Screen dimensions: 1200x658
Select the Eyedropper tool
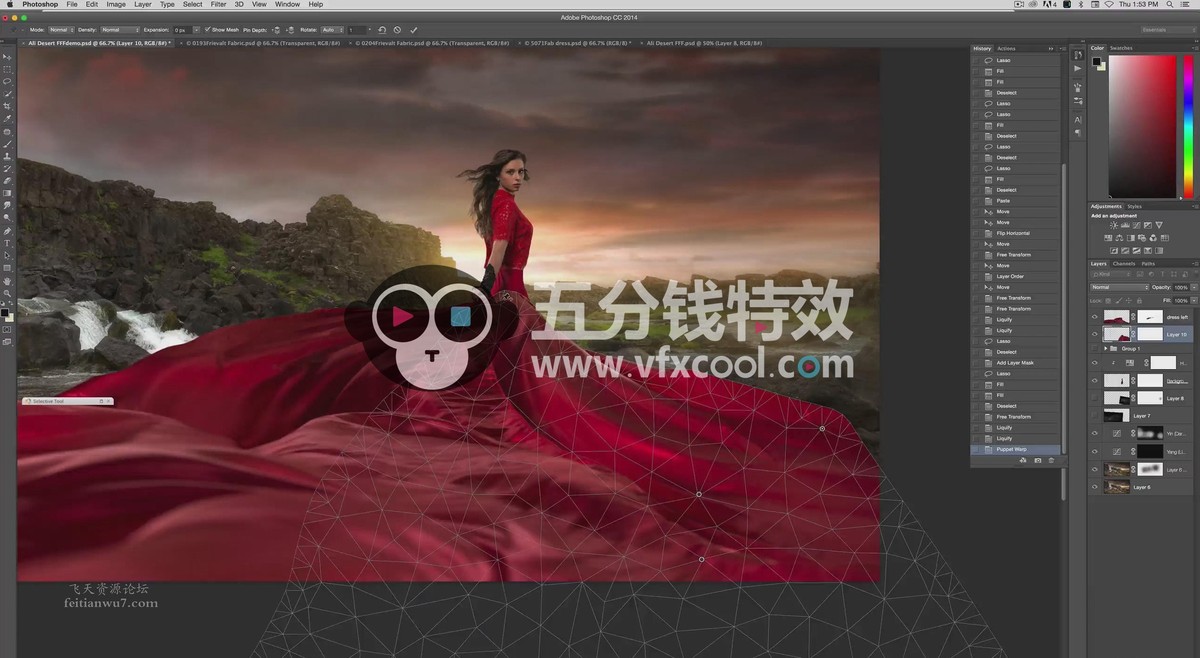pyautogui.click(x=7, y=118)
